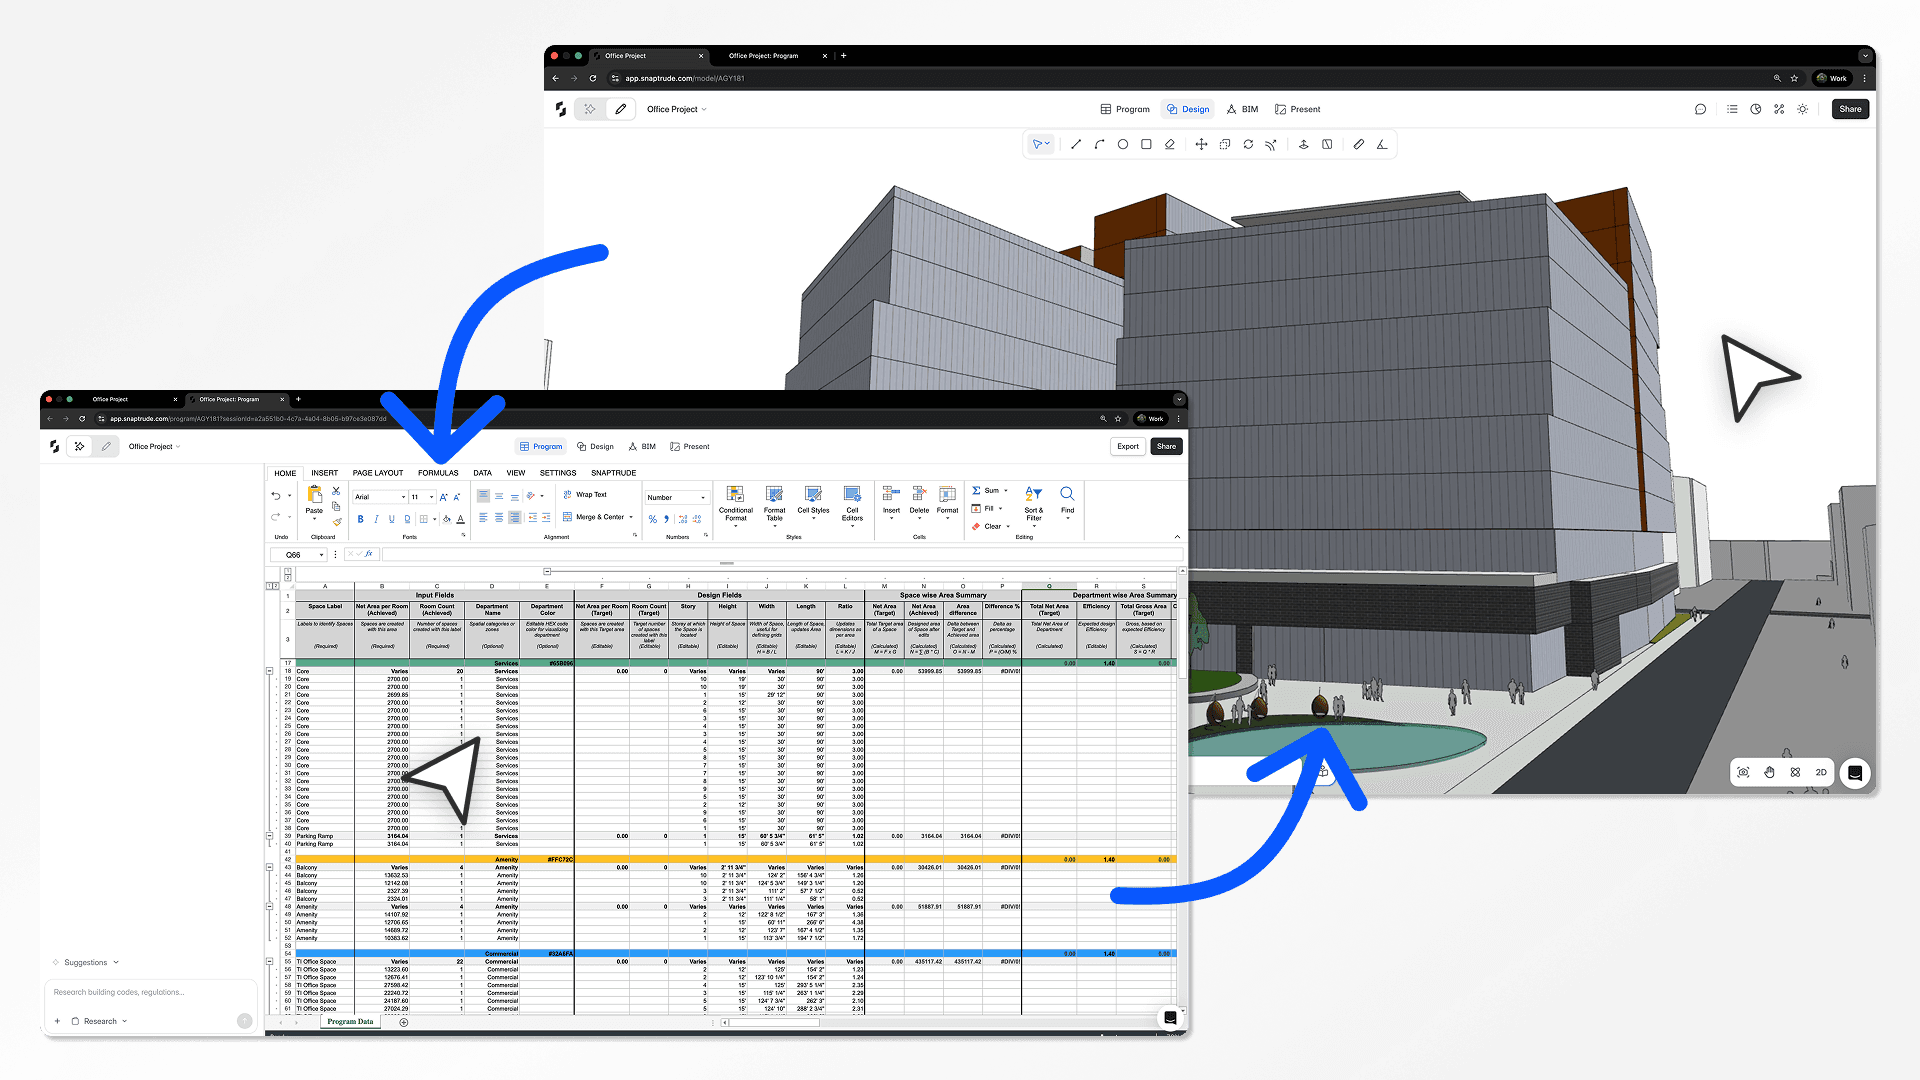The width and height of the screenshot is (1920, 1080).
Task: Click the Export button
Action: tap(1127, 446)
